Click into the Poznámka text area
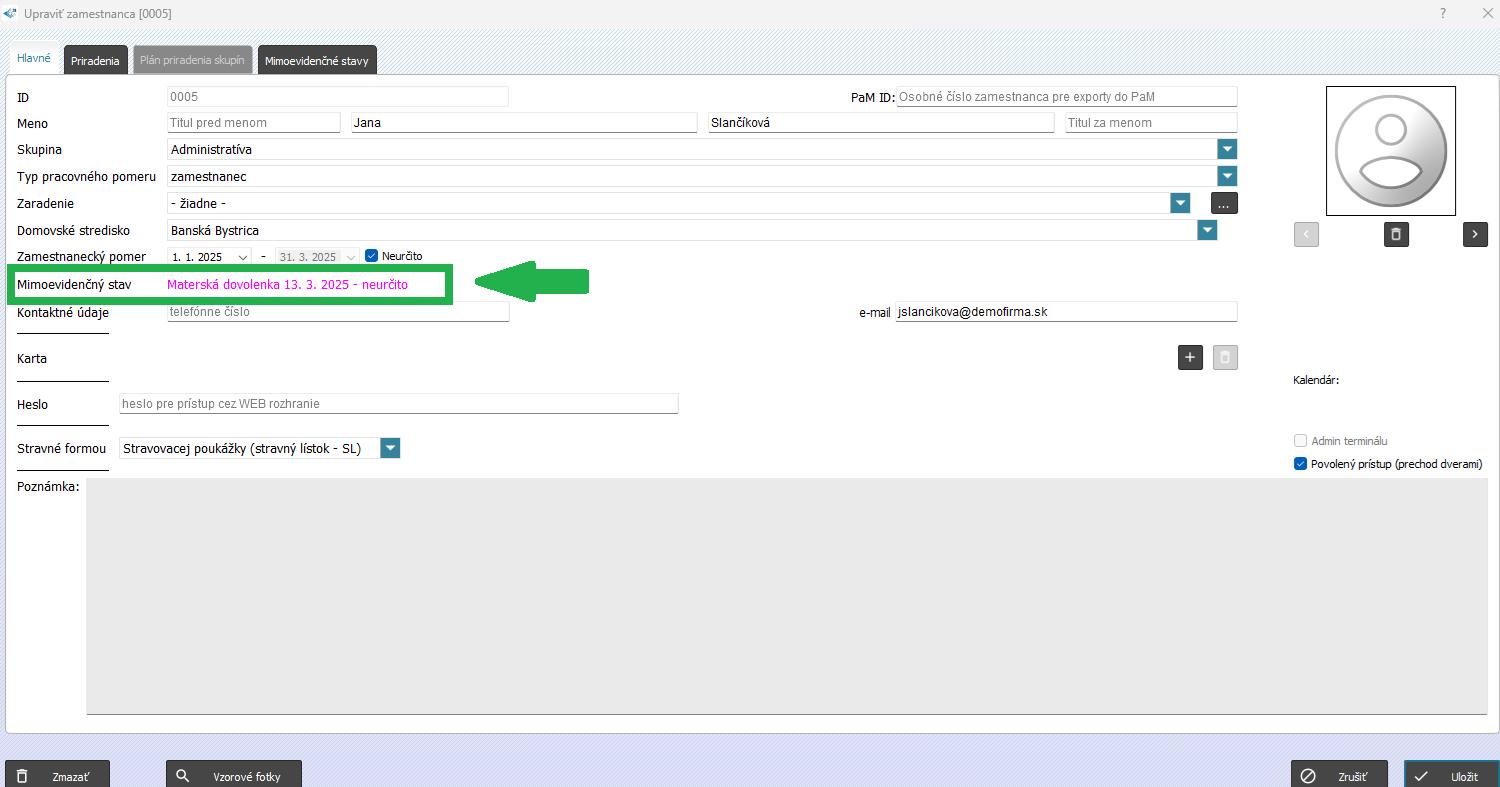This screenshot has width=1500, height=787. [x=787, y=596]
